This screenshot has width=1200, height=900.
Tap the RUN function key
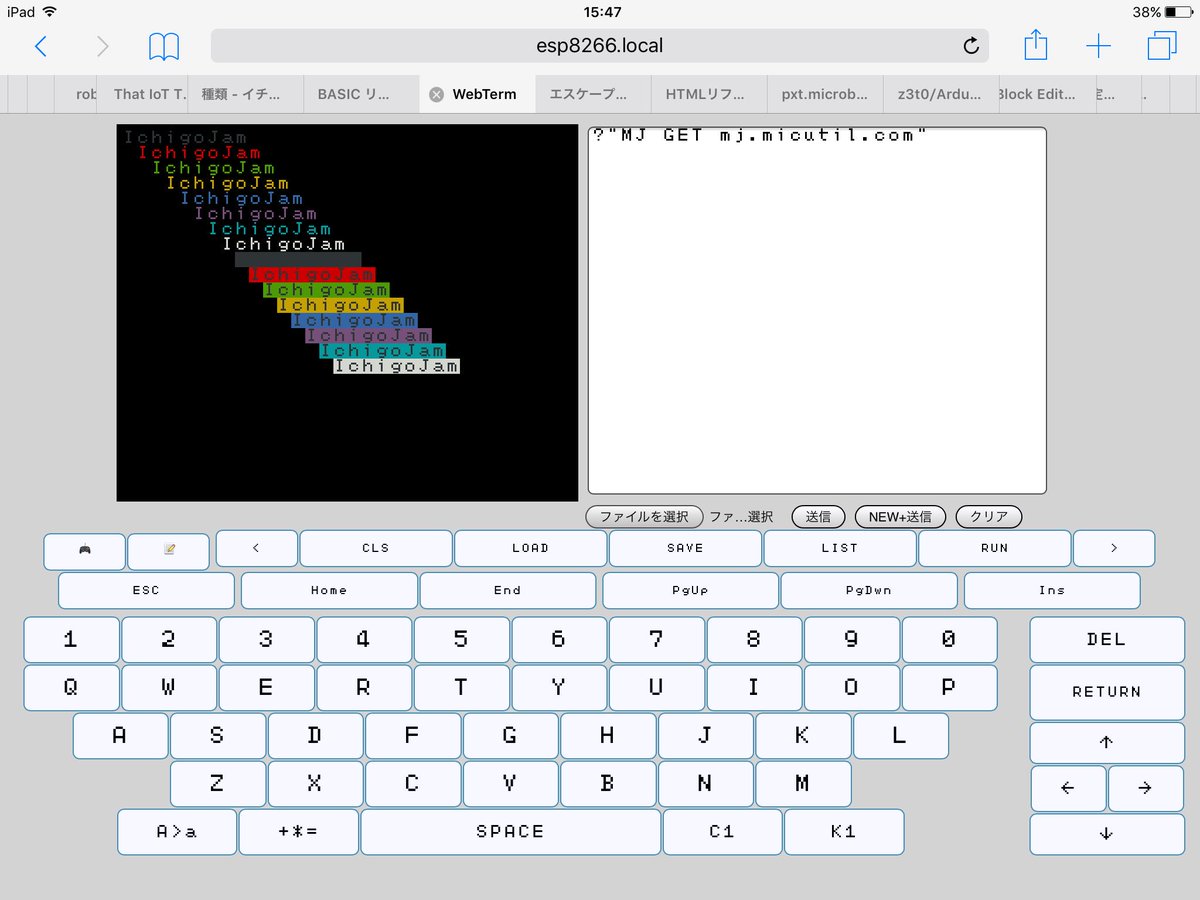(994, 548)
